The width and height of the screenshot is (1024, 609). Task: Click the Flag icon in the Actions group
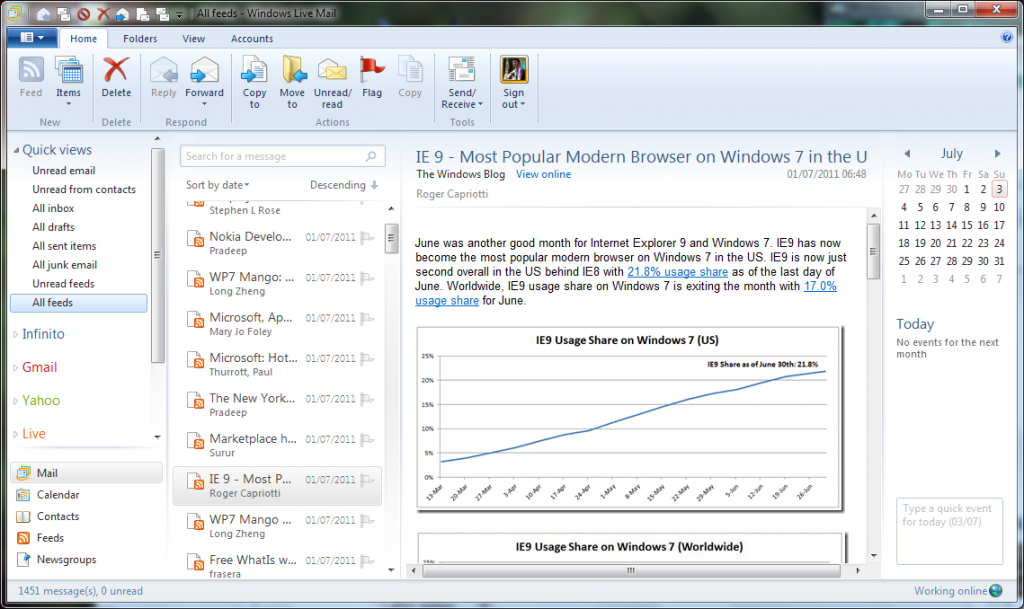tap(372, 72)
